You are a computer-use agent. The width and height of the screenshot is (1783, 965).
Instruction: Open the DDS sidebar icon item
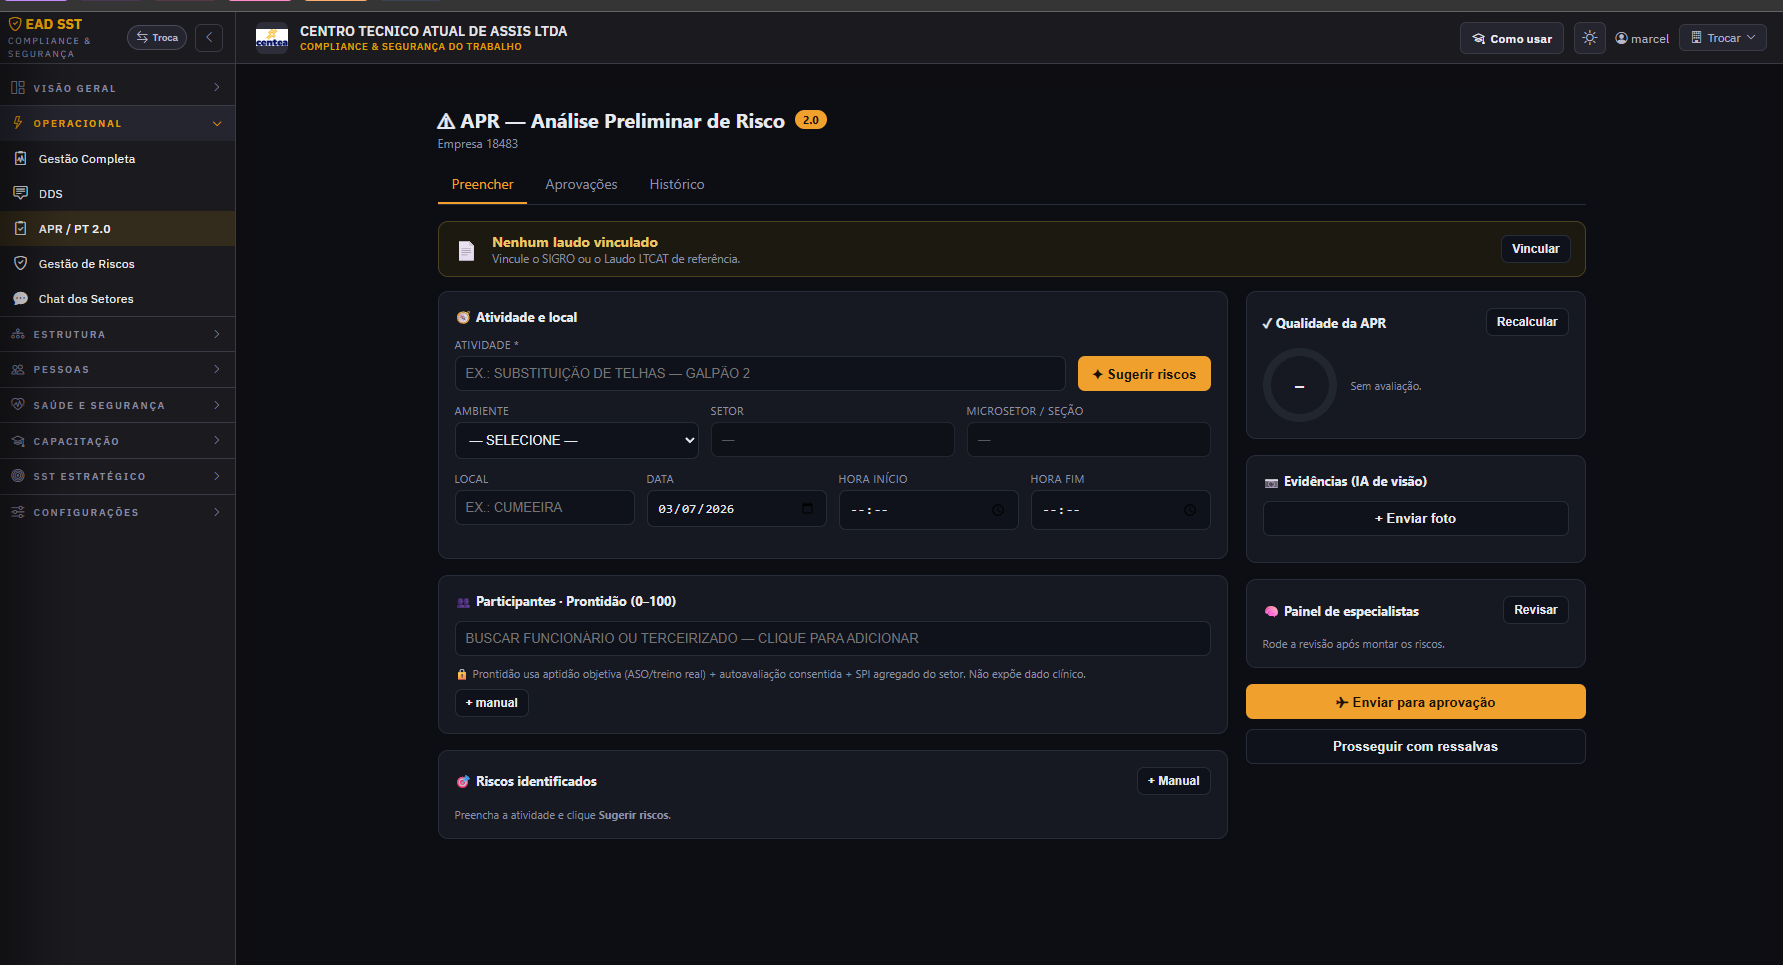click(x=20, y=193)
